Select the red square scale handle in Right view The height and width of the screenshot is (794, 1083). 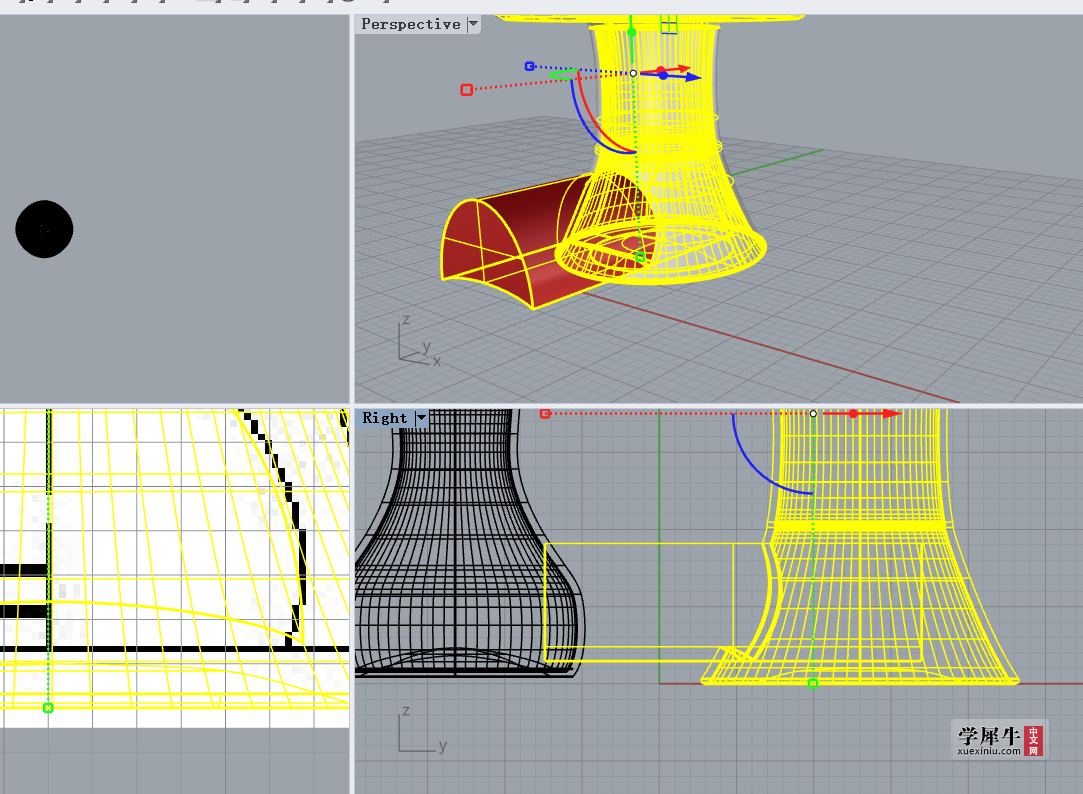click(x=545, y=414)
